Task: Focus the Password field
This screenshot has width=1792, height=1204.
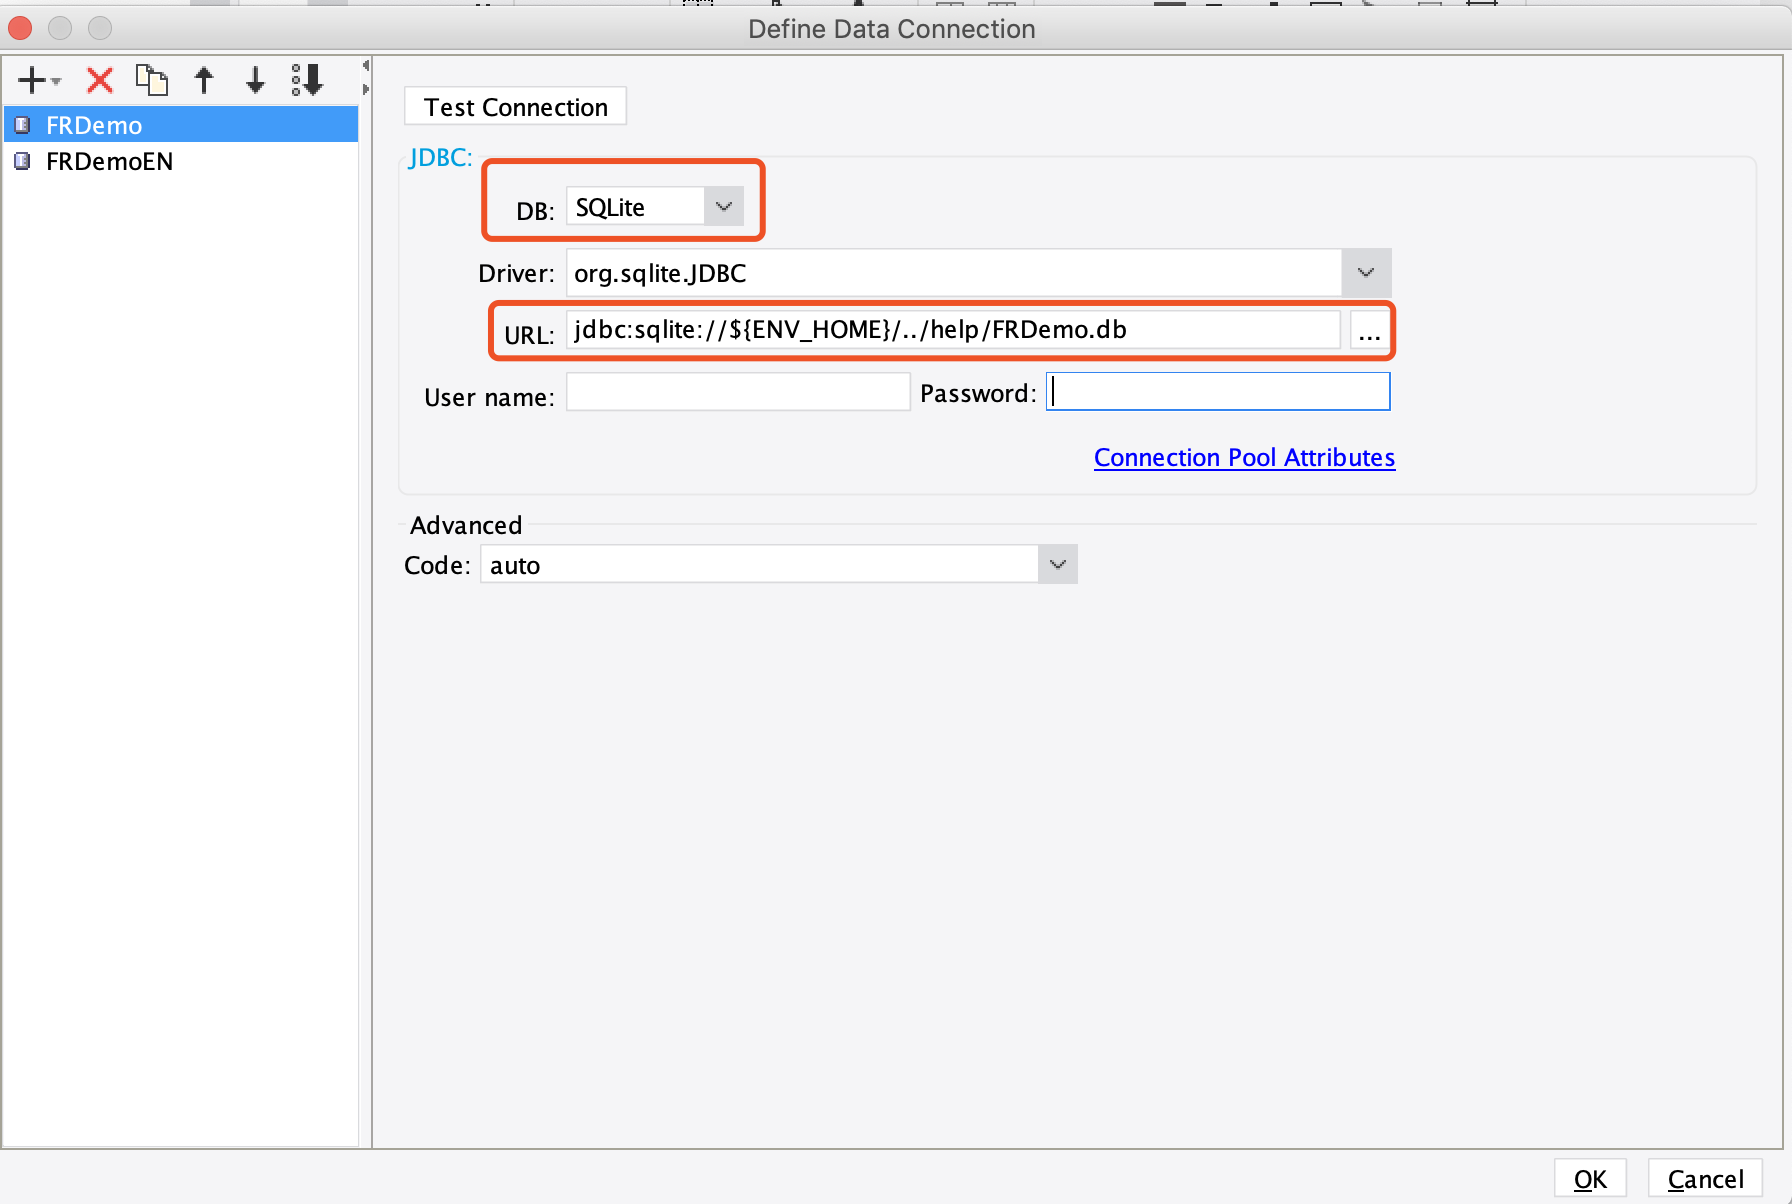Action: tap(1218, 392)
